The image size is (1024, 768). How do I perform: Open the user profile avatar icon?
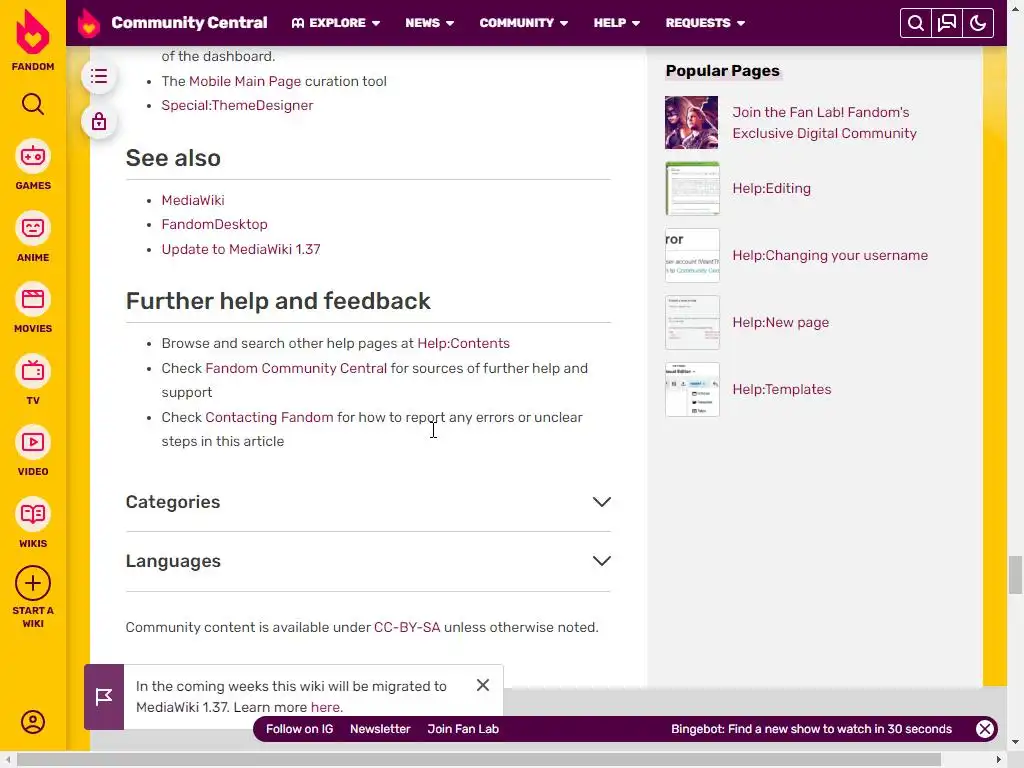pyautogui.click(x=33, y=722)
